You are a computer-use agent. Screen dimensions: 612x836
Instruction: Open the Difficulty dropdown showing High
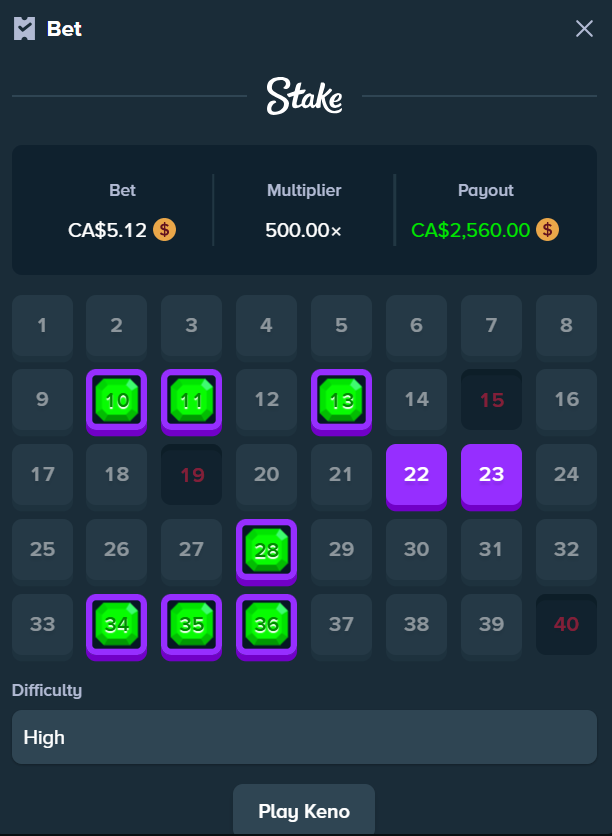[305, 738]
